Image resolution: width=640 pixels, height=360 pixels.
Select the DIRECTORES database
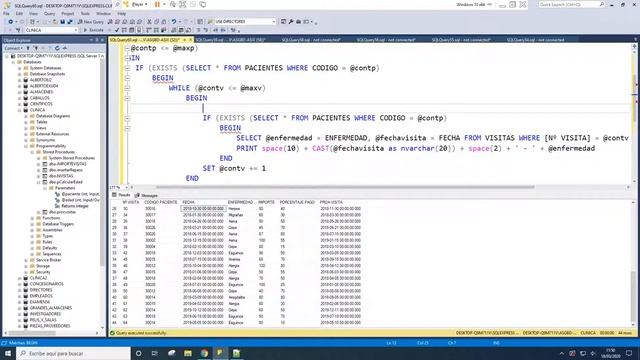(41, 290)
